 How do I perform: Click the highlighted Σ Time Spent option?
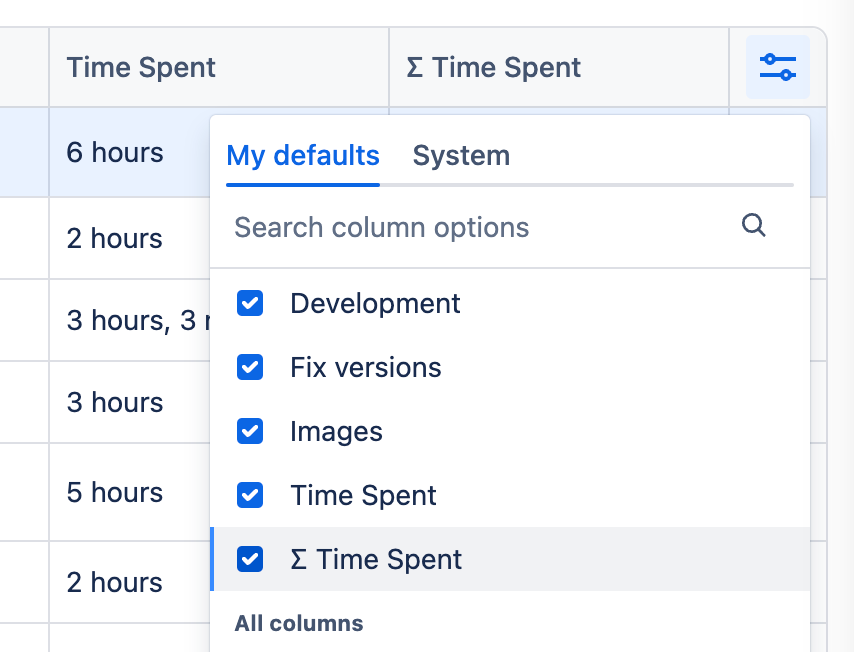point(376,559)
